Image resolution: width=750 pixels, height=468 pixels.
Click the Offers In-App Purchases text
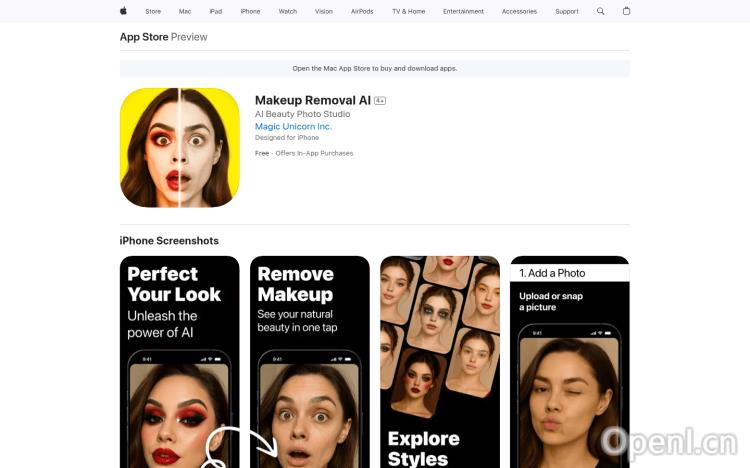tap(314, 153)
